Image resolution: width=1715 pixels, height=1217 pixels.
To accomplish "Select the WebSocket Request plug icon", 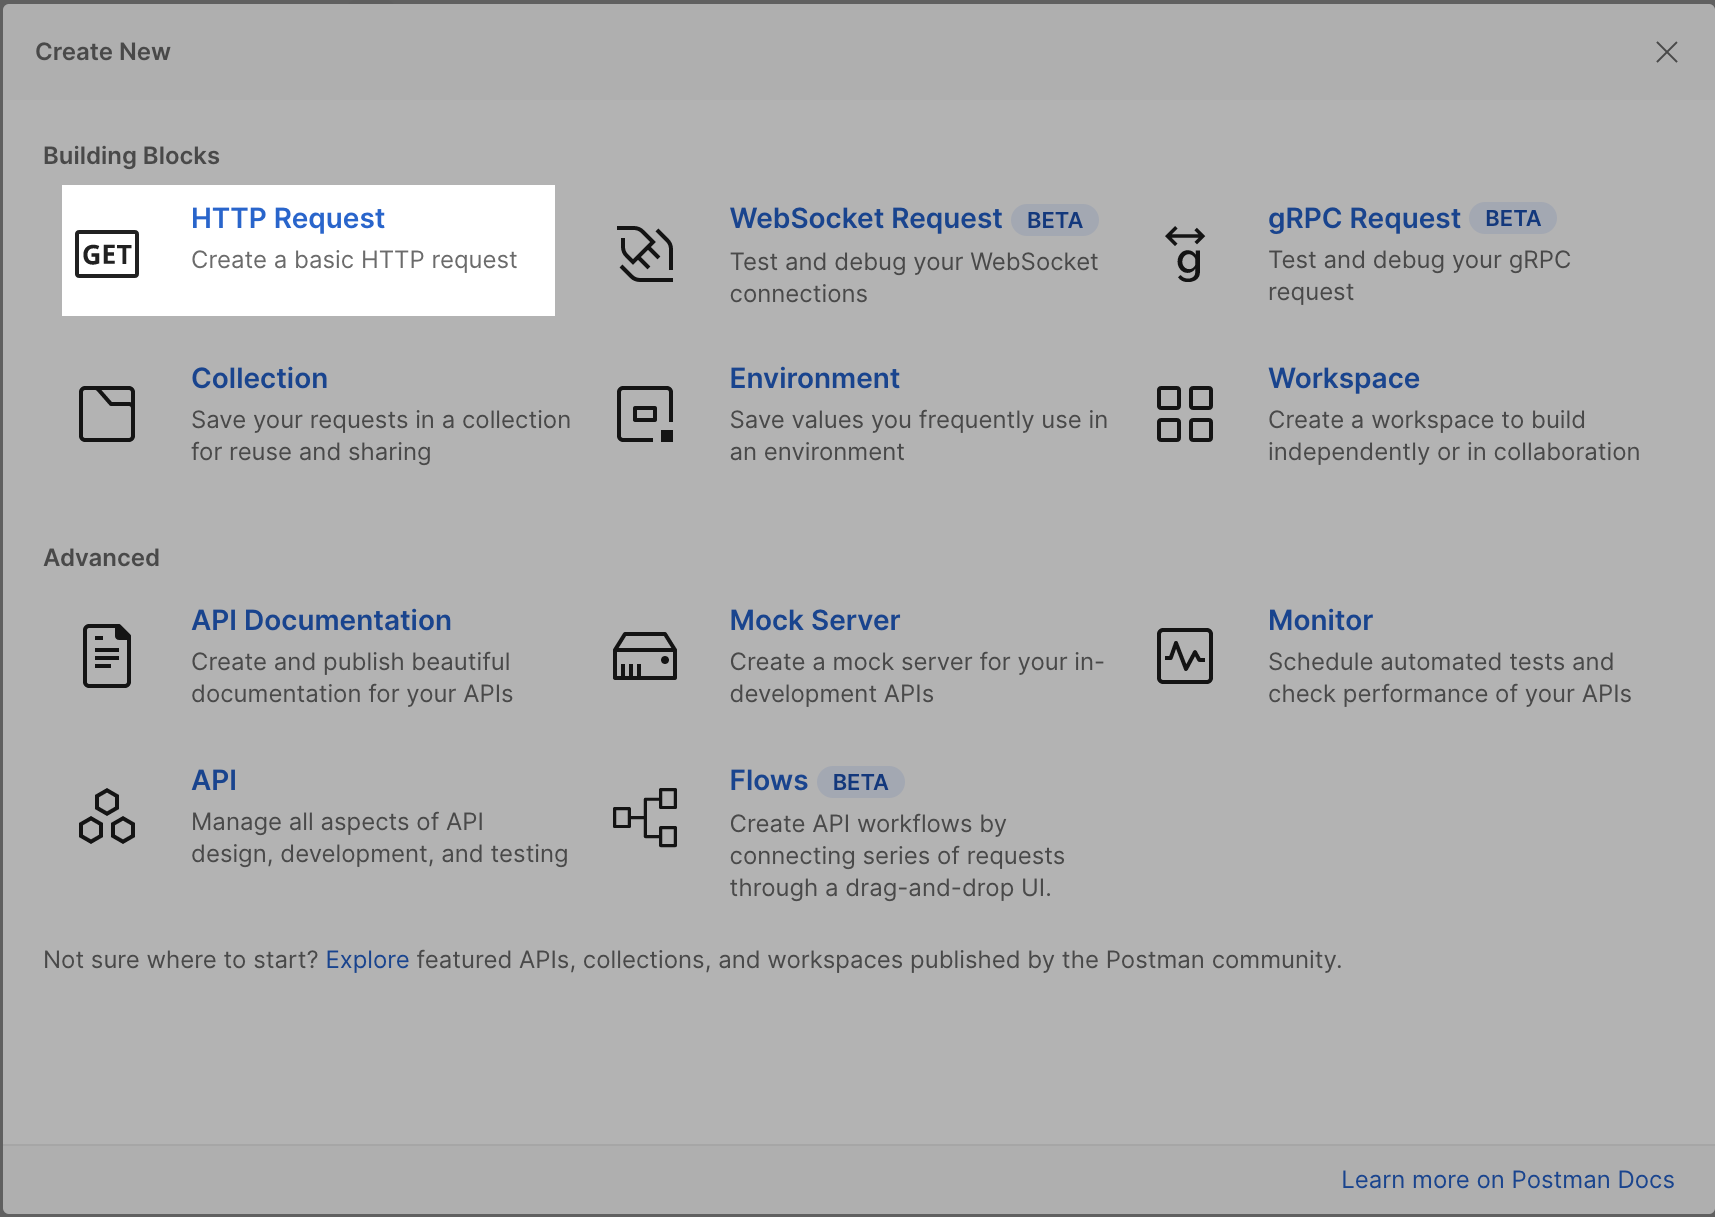I will pyautogui.click(x=645, y=254).
